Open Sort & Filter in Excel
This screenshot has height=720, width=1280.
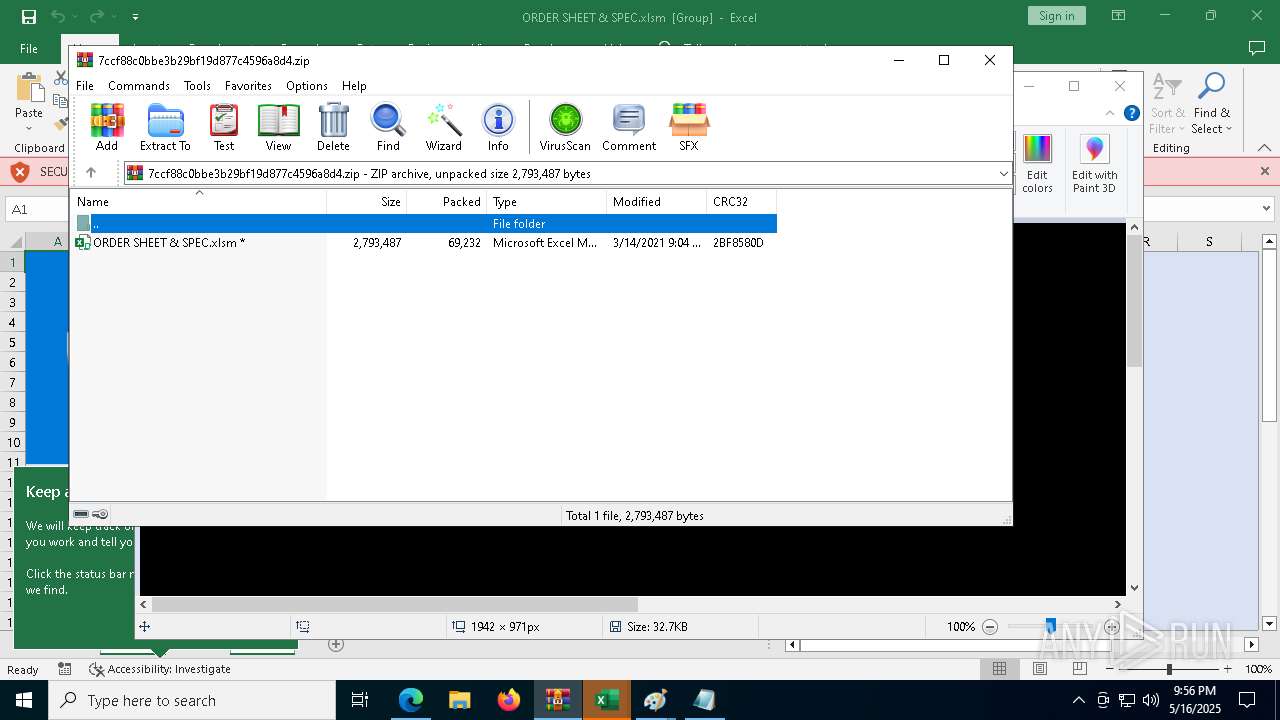pos(1167,104)
